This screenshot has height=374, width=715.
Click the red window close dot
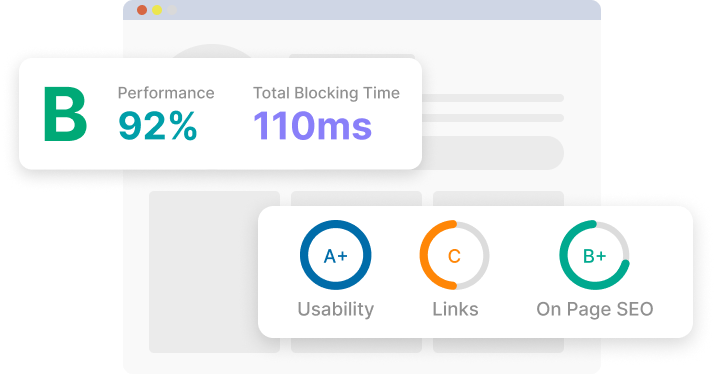pyautogui.click(x=142, y=10)
